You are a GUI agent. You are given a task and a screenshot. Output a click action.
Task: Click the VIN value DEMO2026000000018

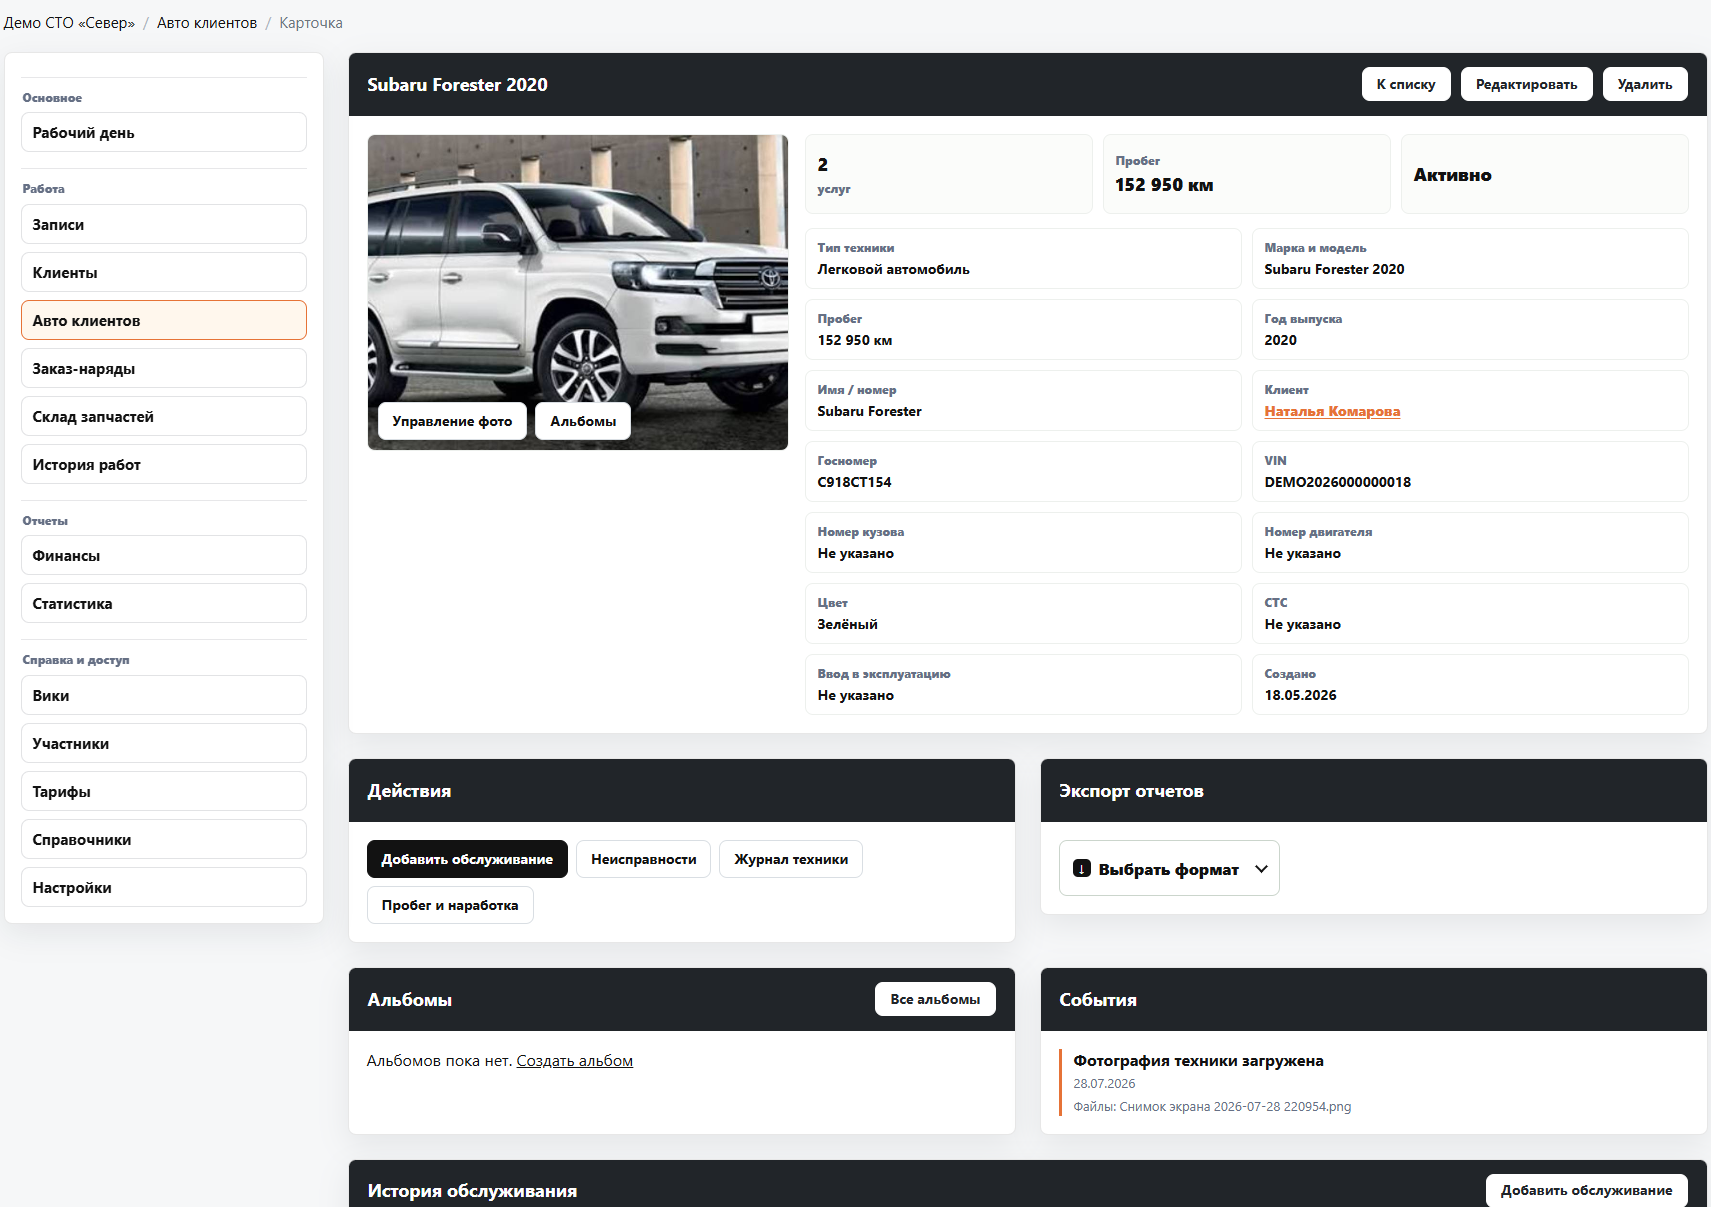point(1338,482)
